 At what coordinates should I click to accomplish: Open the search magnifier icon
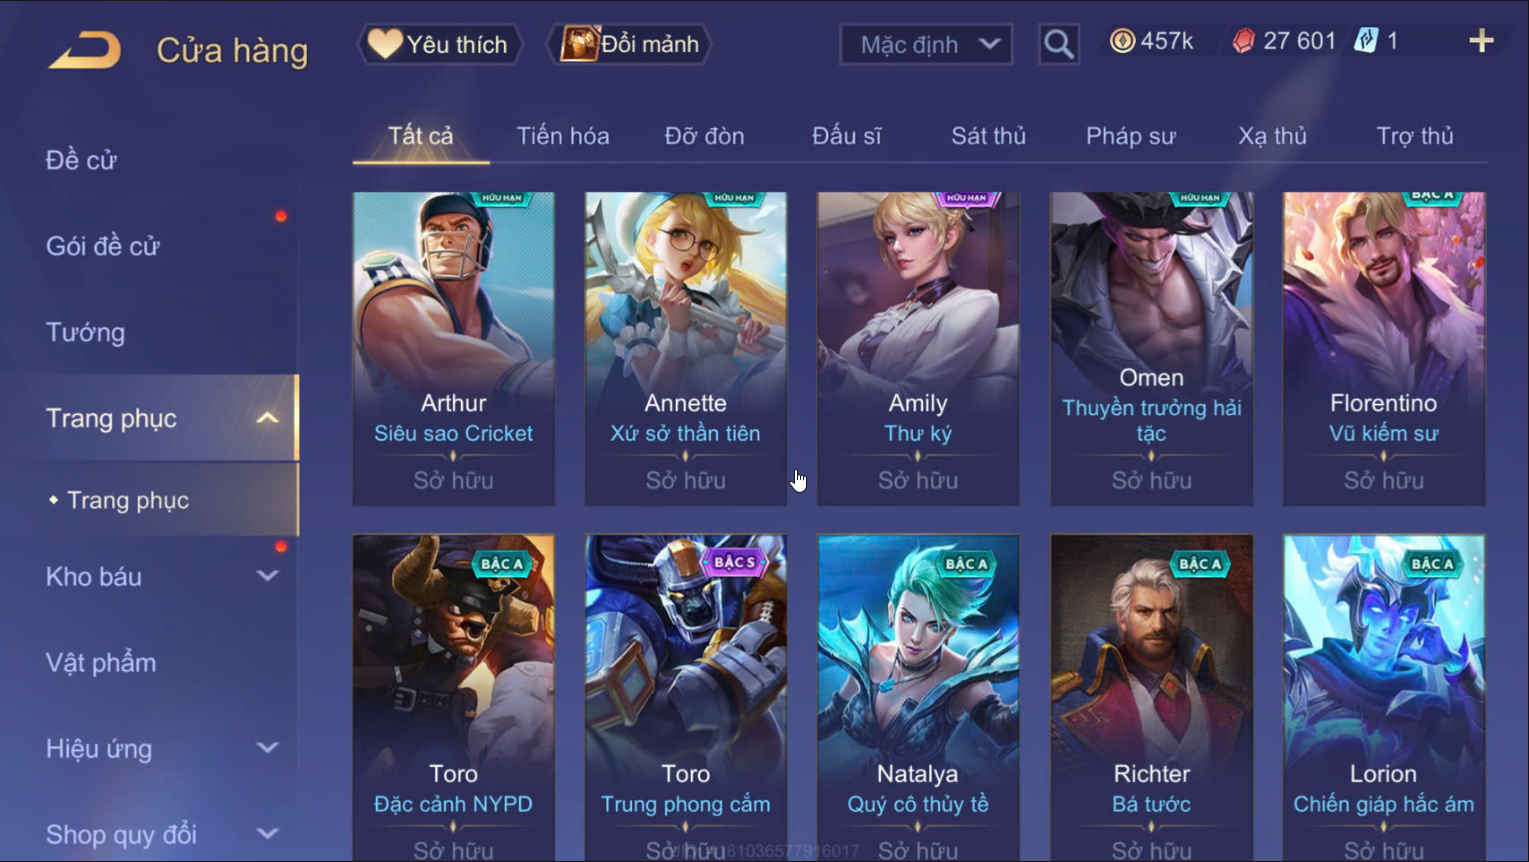coord(1058,44)
